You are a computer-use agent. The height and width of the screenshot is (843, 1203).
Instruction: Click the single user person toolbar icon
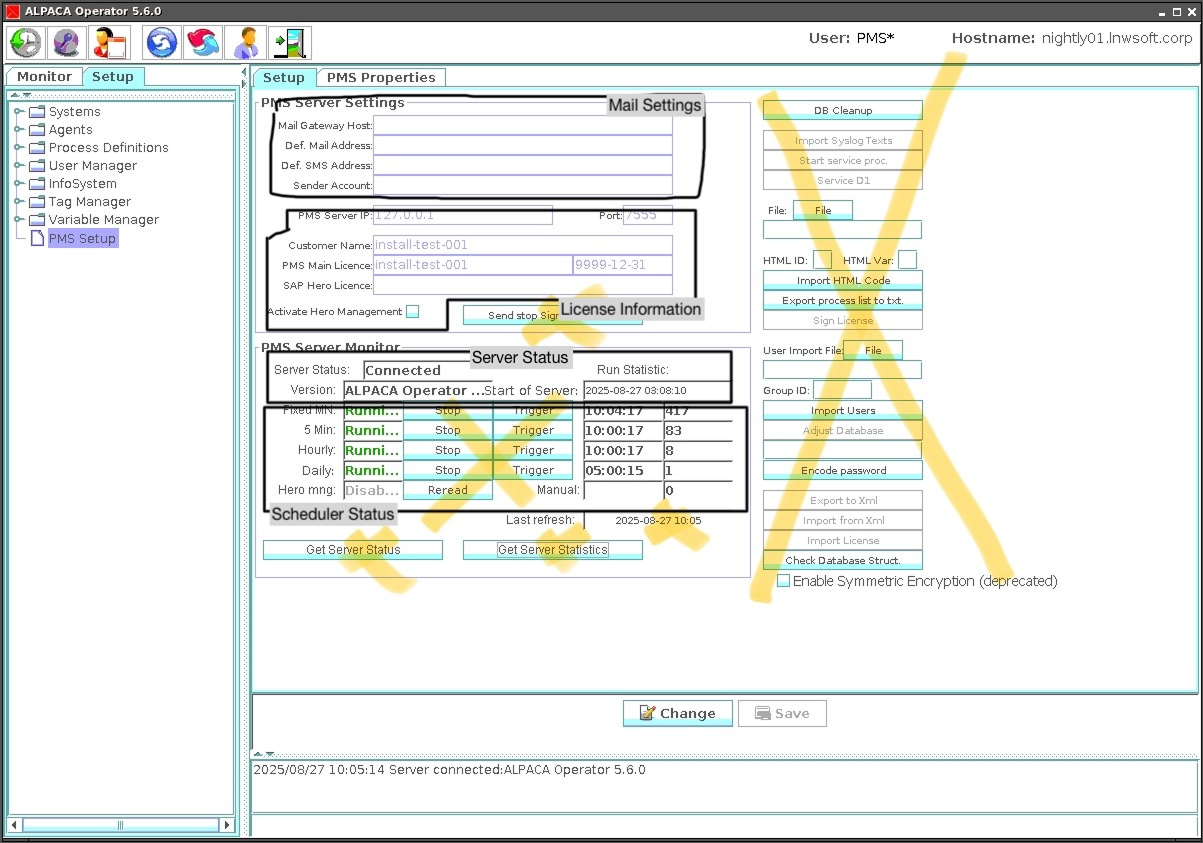tap(244, 43)
